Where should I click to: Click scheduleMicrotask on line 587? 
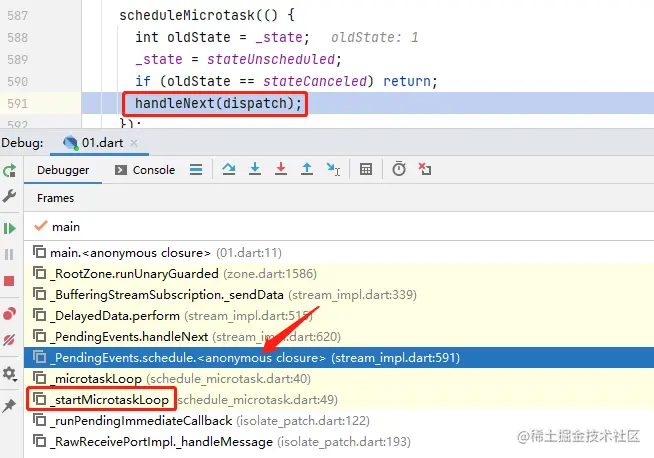[x=187, y=15]
